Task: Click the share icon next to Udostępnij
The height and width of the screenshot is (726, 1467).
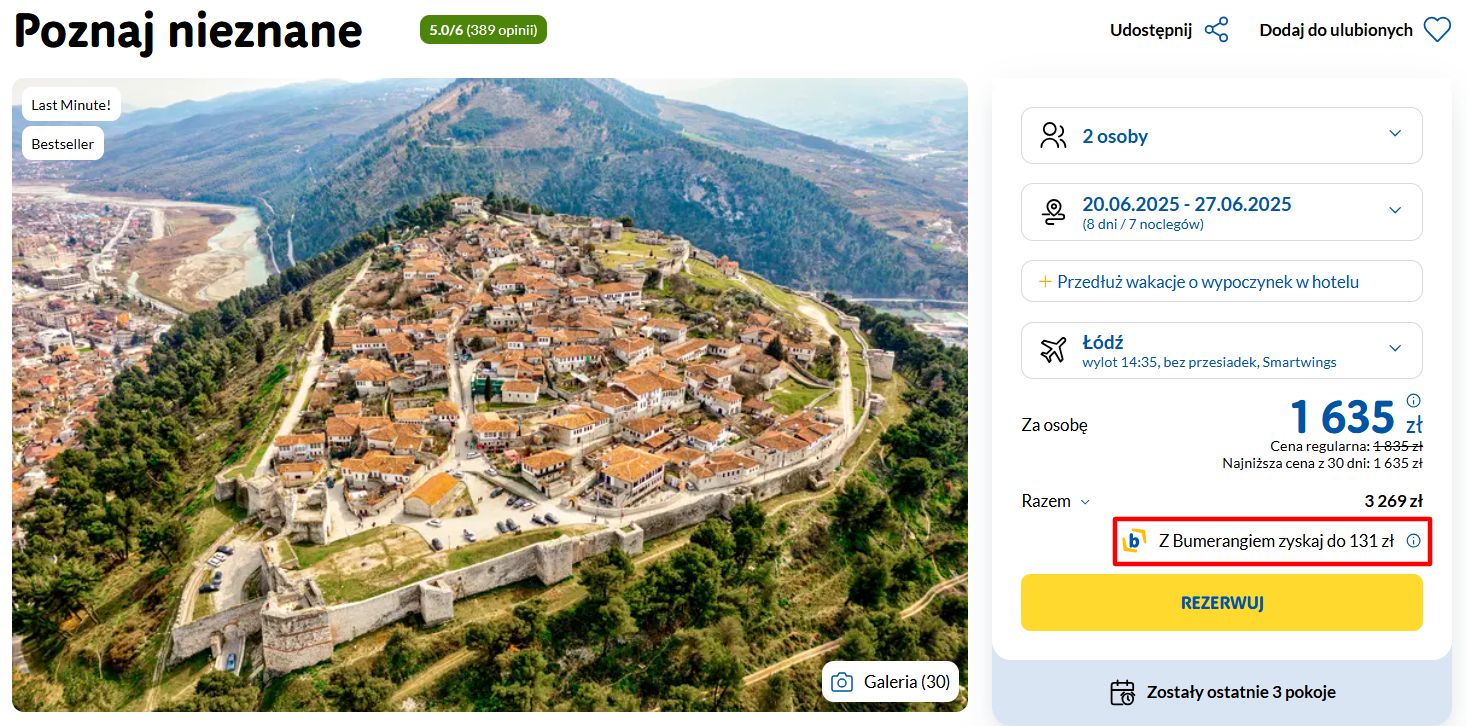Action: click(x=1216, y=30)
